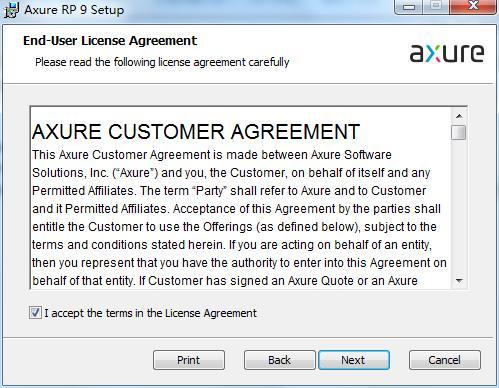
Task: Click the End-User License Agreement header
Action: (110, 41)
